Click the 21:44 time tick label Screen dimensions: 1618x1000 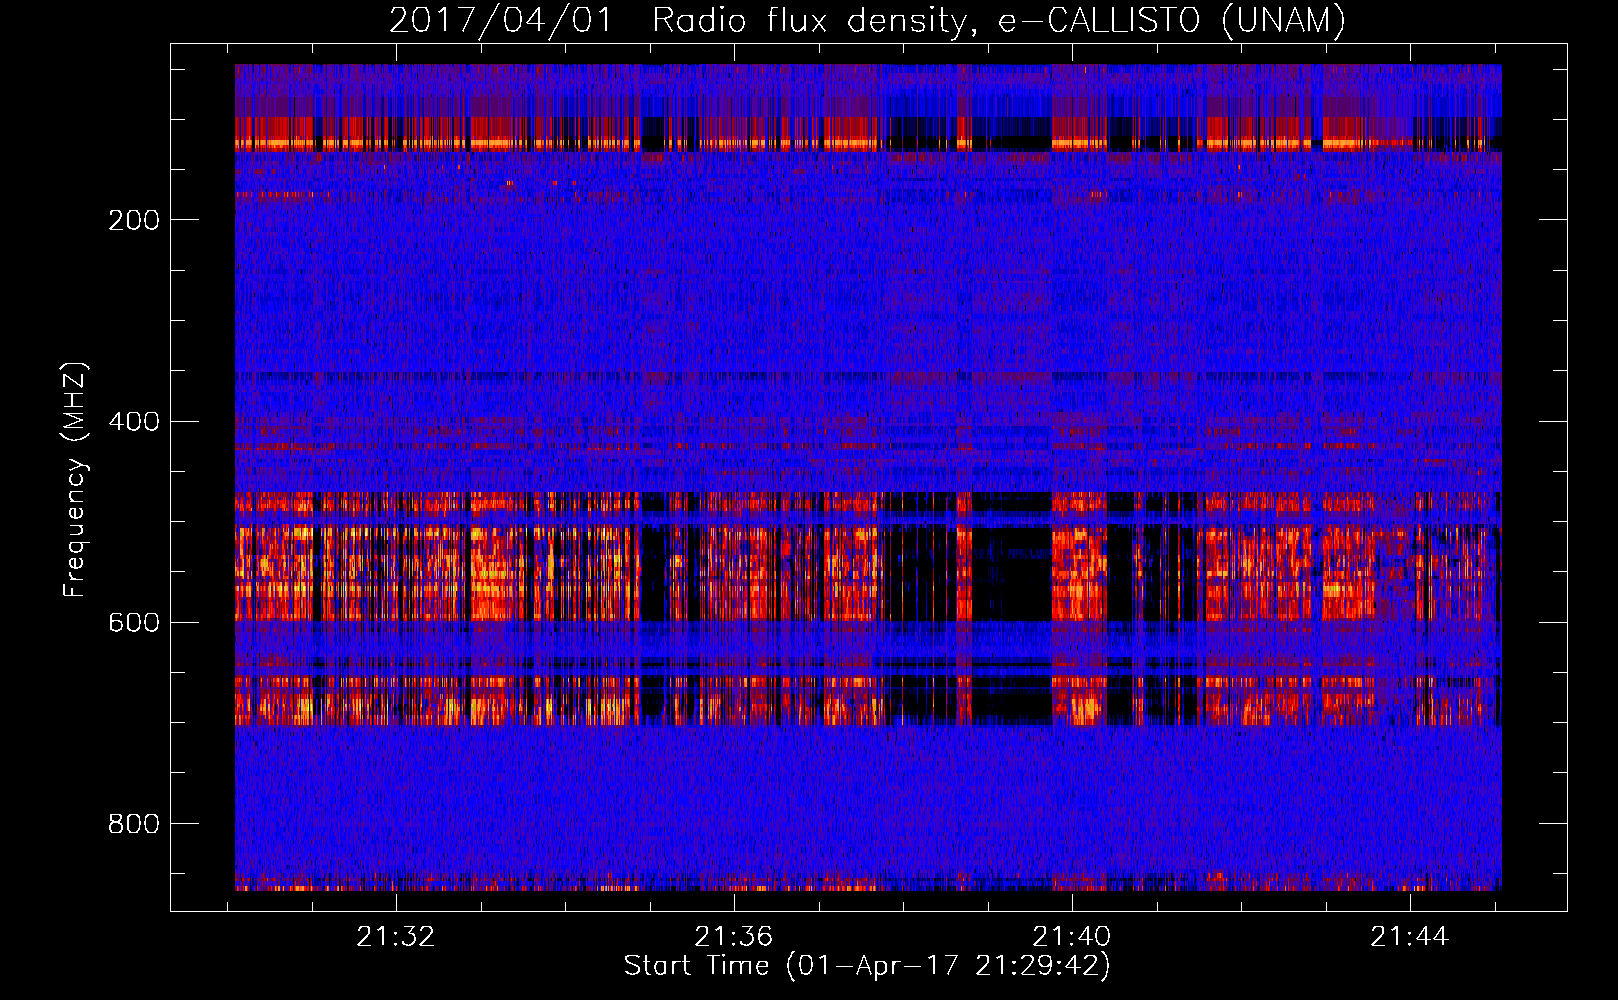[1410, 937]
